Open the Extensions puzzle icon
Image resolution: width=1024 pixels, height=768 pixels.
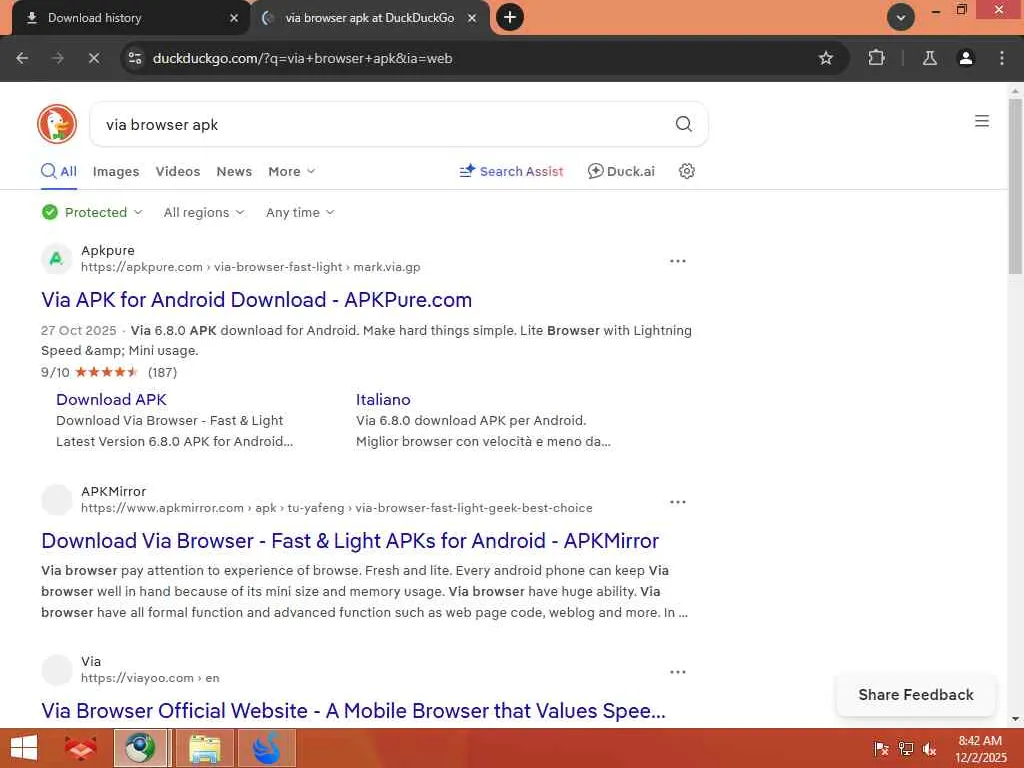pyautogui.click(x=876, y=58)
